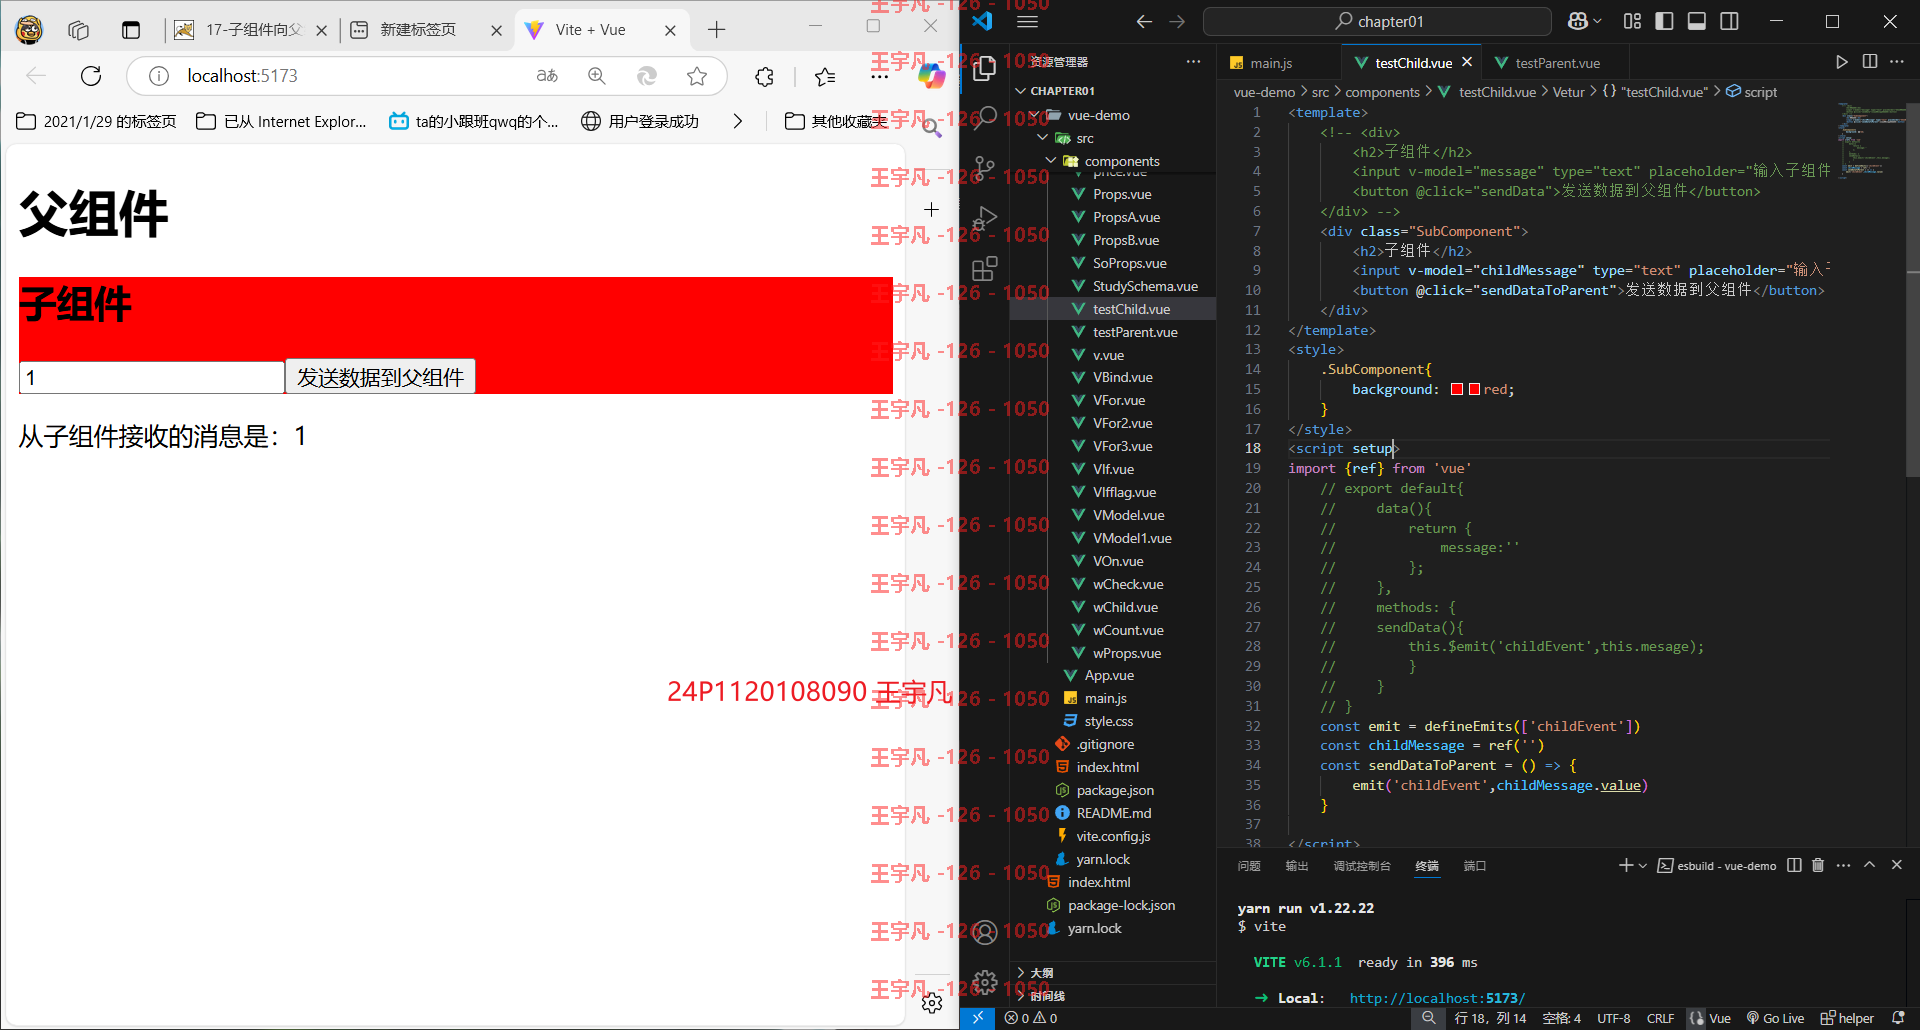Click the 发送数据到父组件 button
The height and width of the screenshot is (1030, 1920).
tap(380, 377)
